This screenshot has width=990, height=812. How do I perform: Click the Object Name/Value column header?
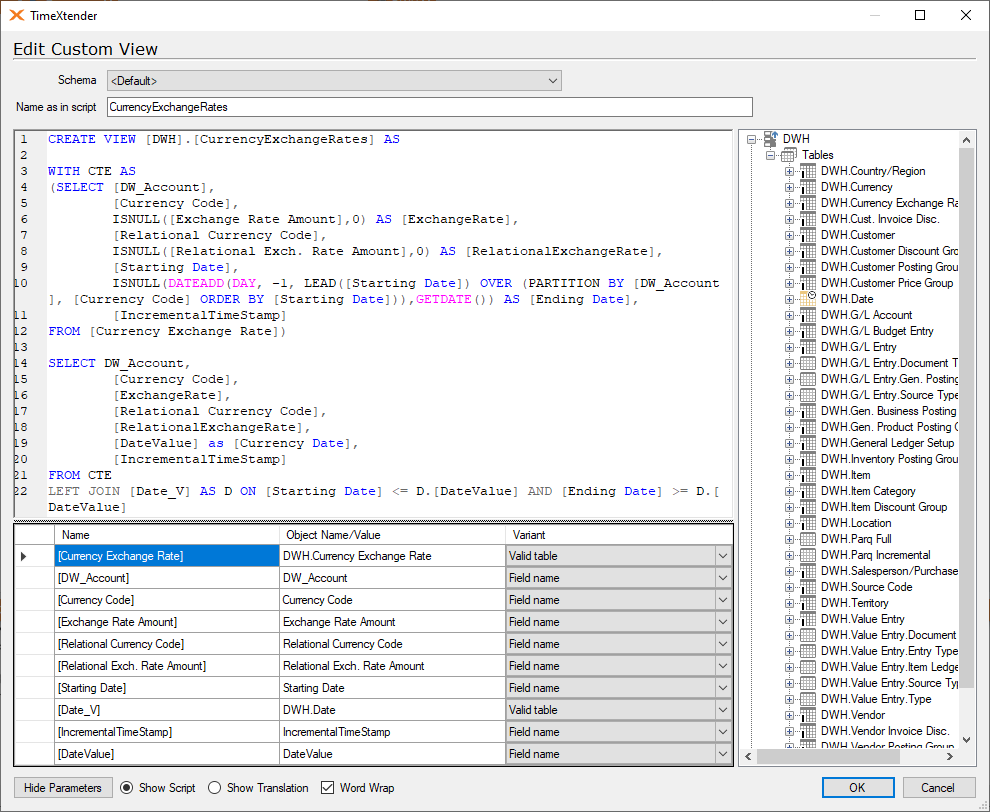tap(392, 535)
